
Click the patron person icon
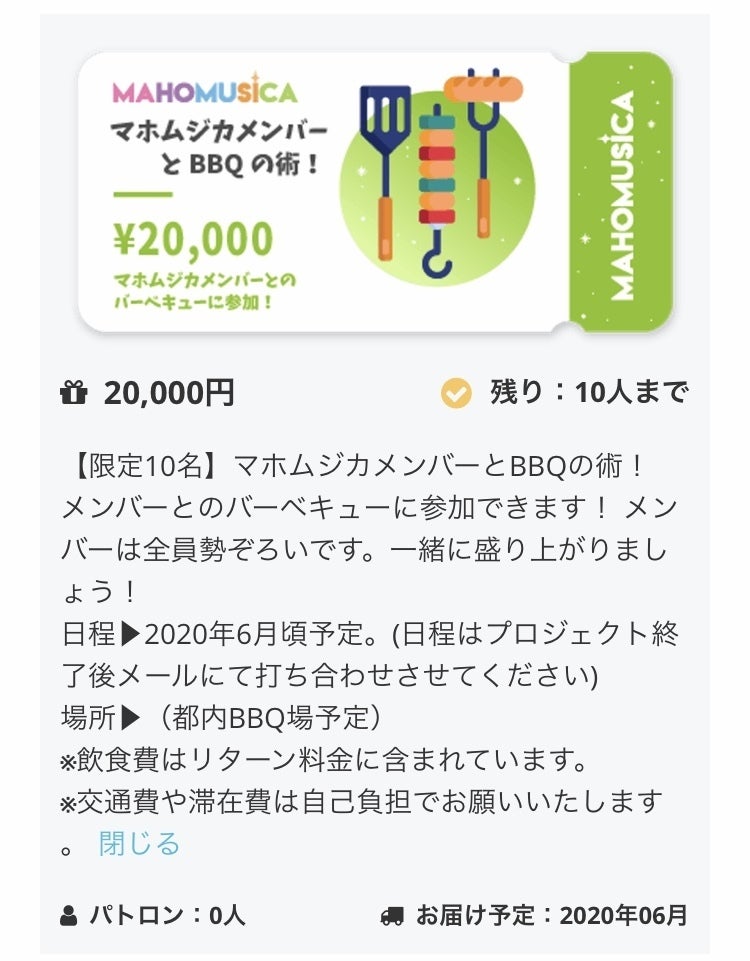pyautogui.click(x=69, y=914)
